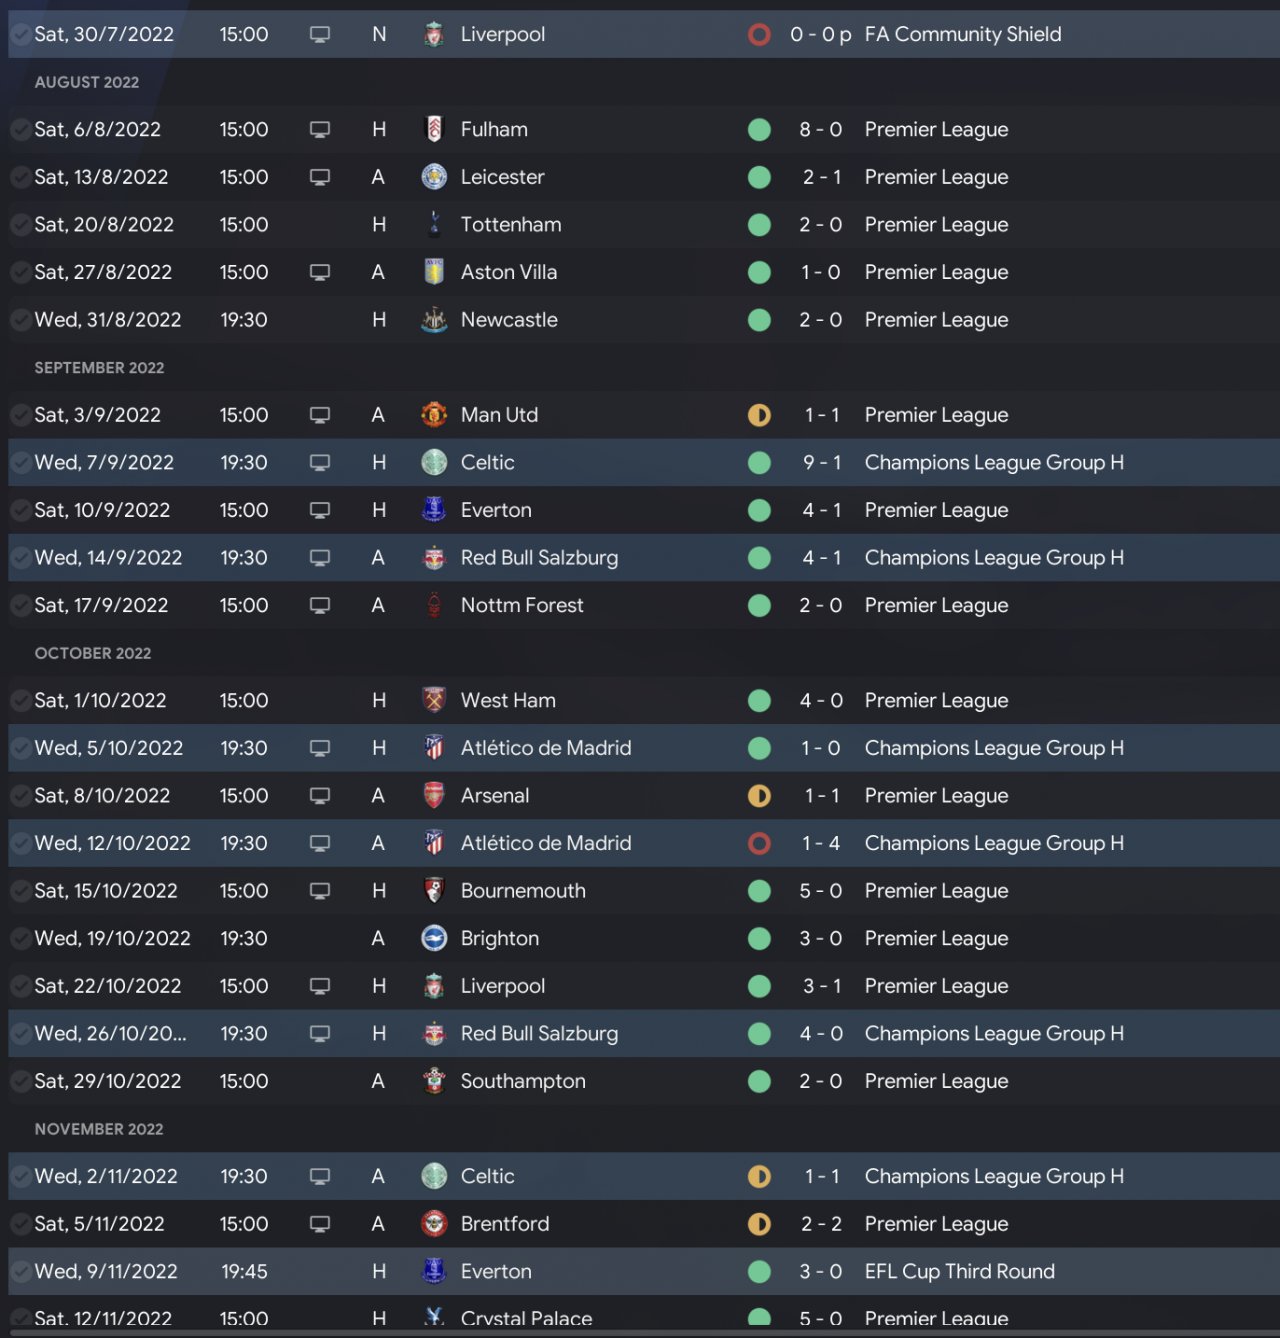
Task: Click the orange draw indicator for Brentford match
Action: coord(759,1224)
